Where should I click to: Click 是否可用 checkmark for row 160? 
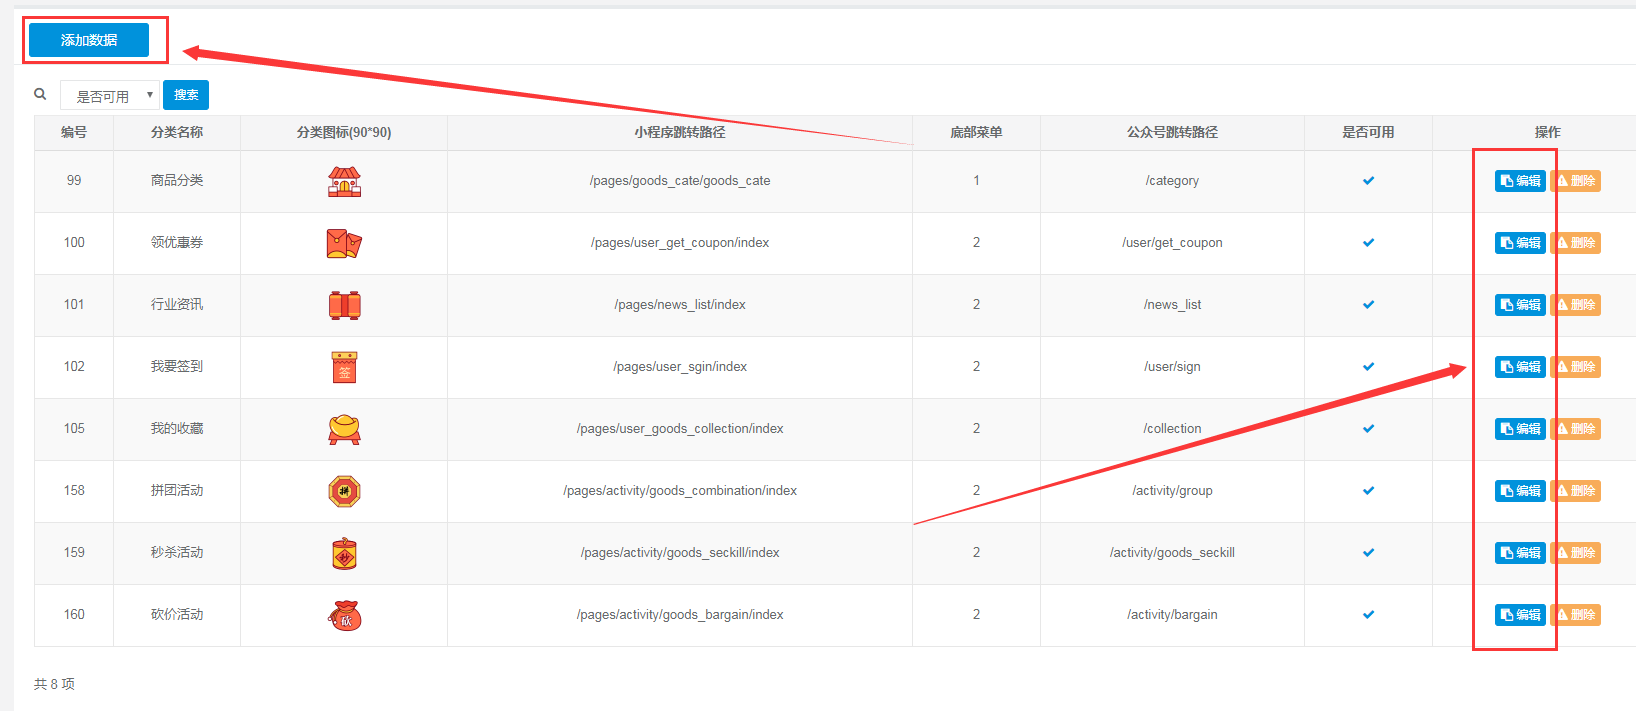tap(1368, 615)
